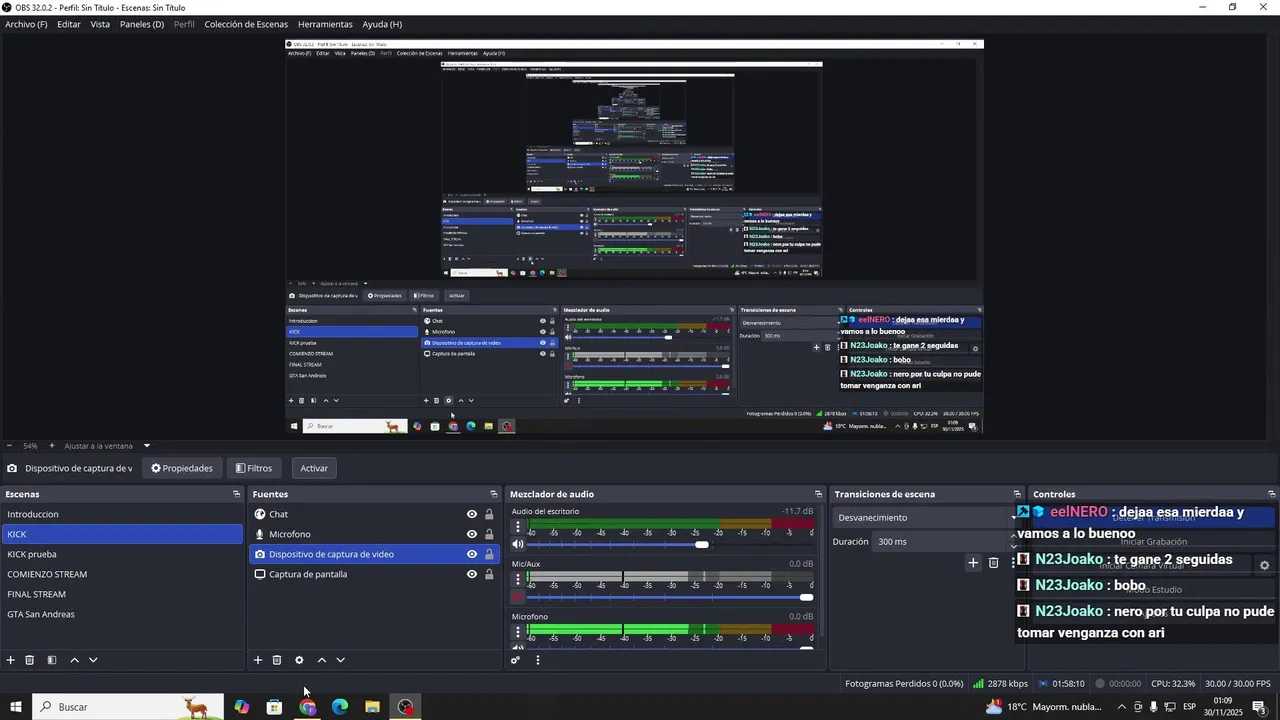Move the selected scene up
Screen dimensions: 1280x720
click(74, 660)
